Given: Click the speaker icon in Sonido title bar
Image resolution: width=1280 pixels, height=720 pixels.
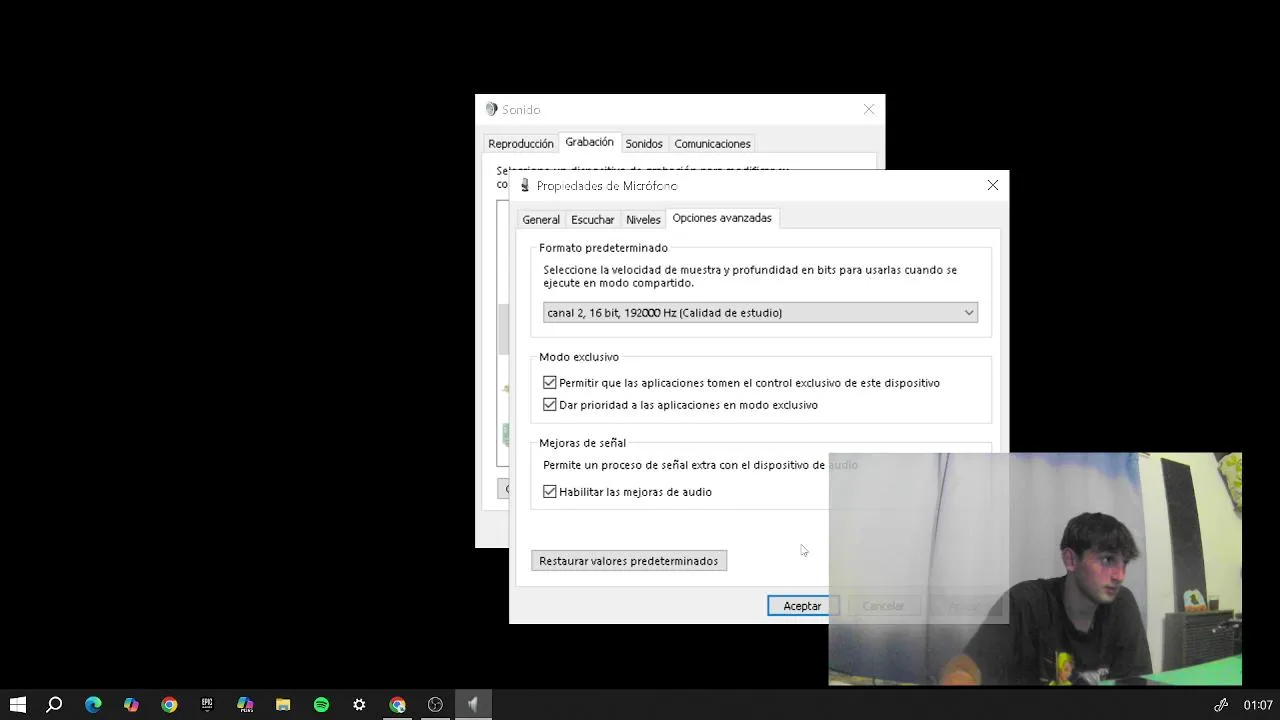Looking at the screenshot, I should tap(491, 109).
